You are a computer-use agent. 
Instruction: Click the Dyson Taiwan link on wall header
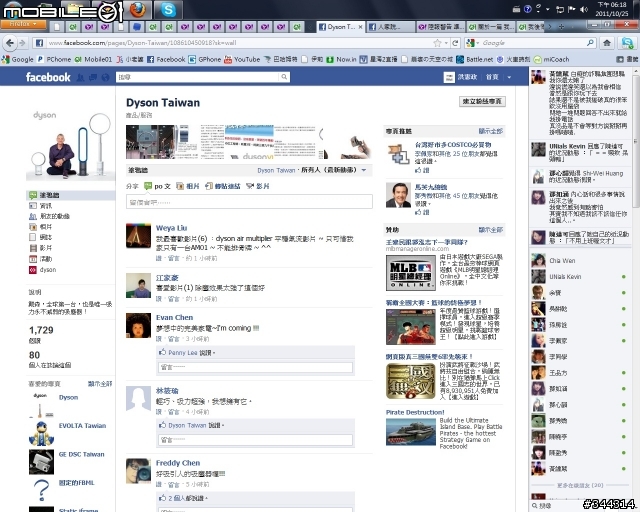point(276,170)
